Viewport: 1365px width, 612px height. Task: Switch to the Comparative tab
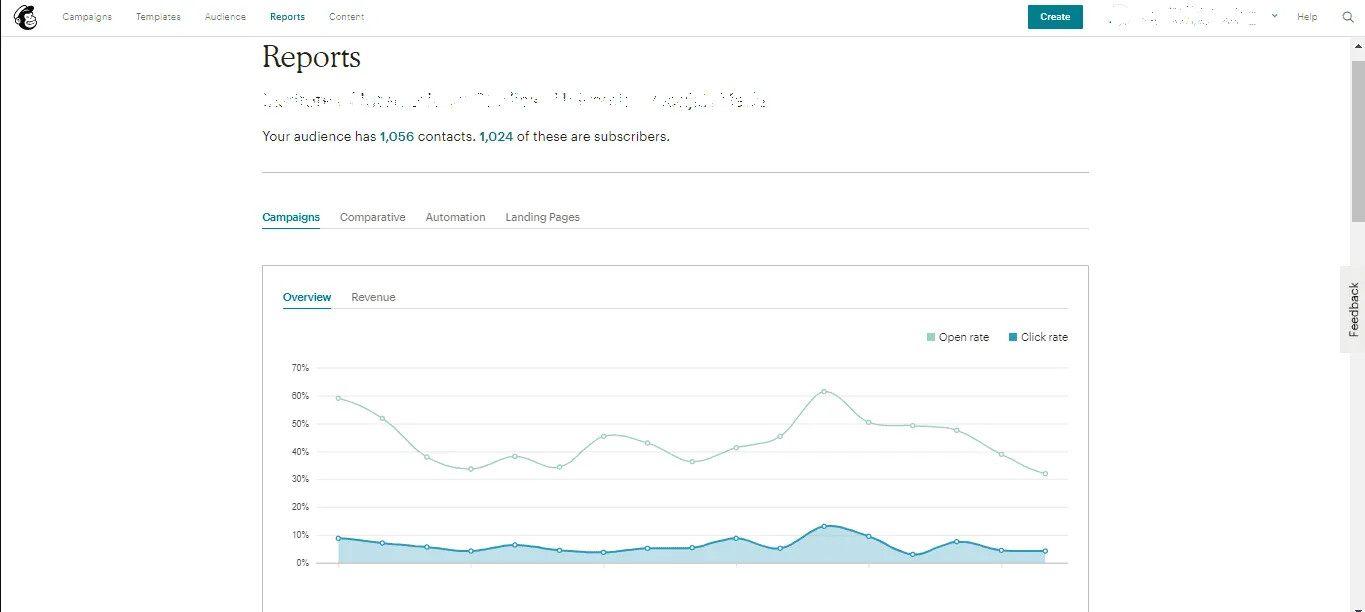point(372,217)
